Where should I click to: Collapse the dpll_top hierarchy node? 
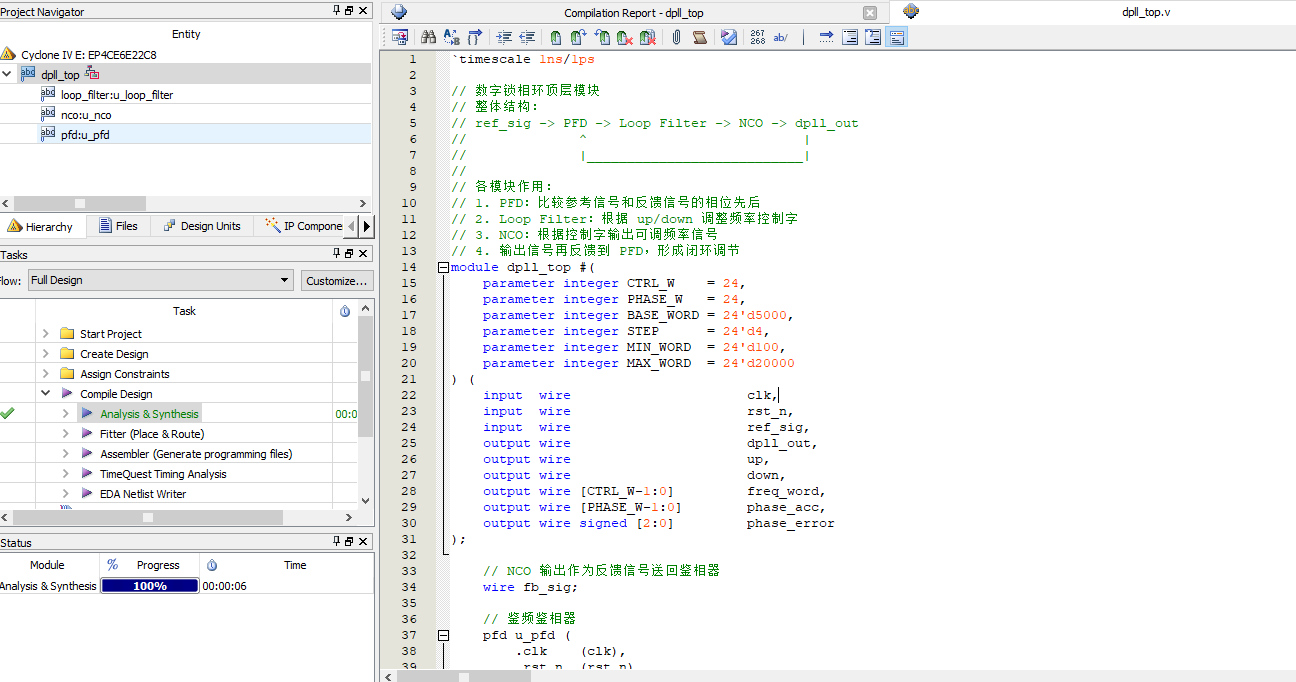[x=8, y=74]
